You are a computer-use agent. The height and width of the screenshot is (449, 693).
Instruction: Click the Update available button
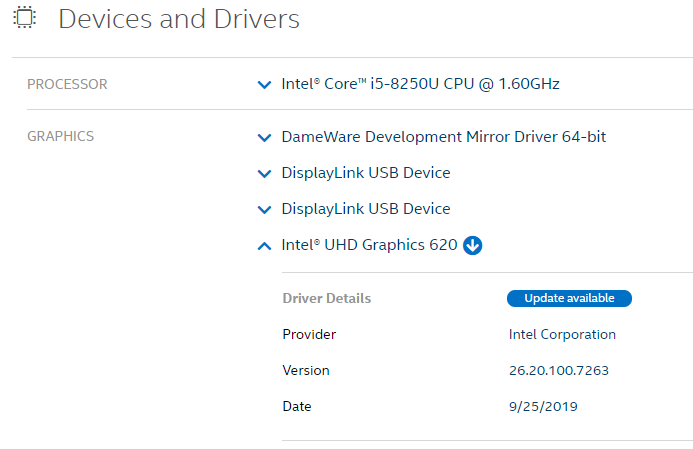point(569,298)
